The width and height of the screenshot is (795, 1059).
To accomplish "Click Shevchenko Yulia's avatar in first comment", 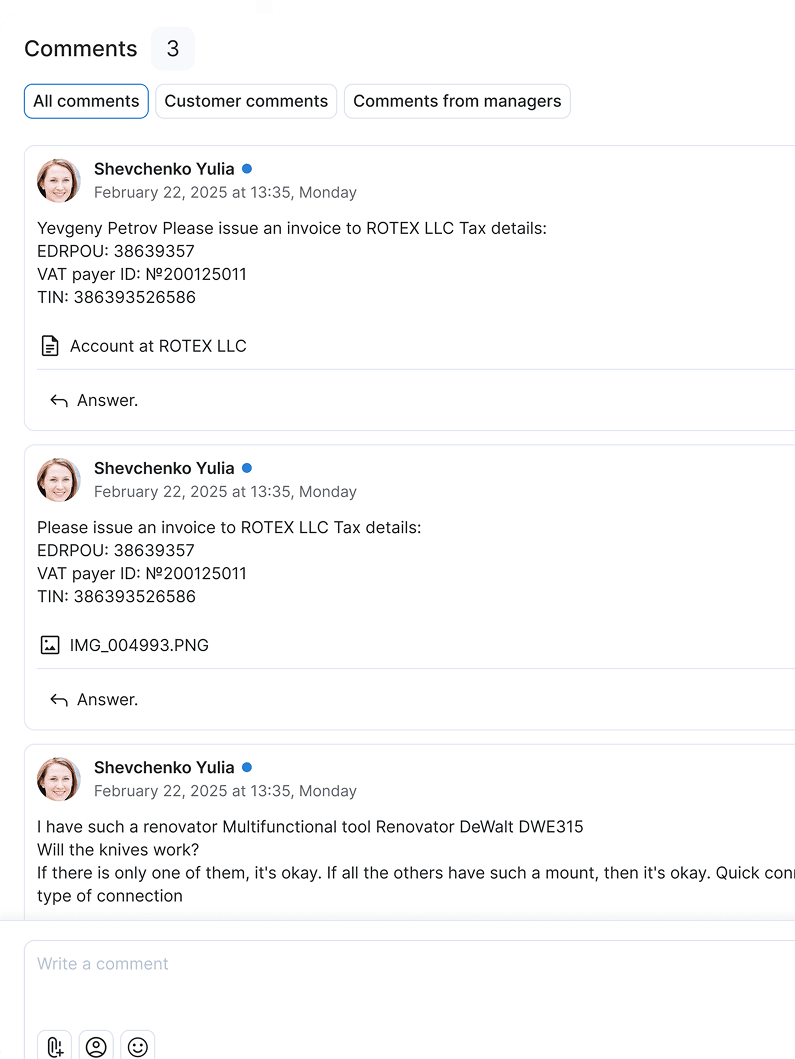I will pos(59,181).
